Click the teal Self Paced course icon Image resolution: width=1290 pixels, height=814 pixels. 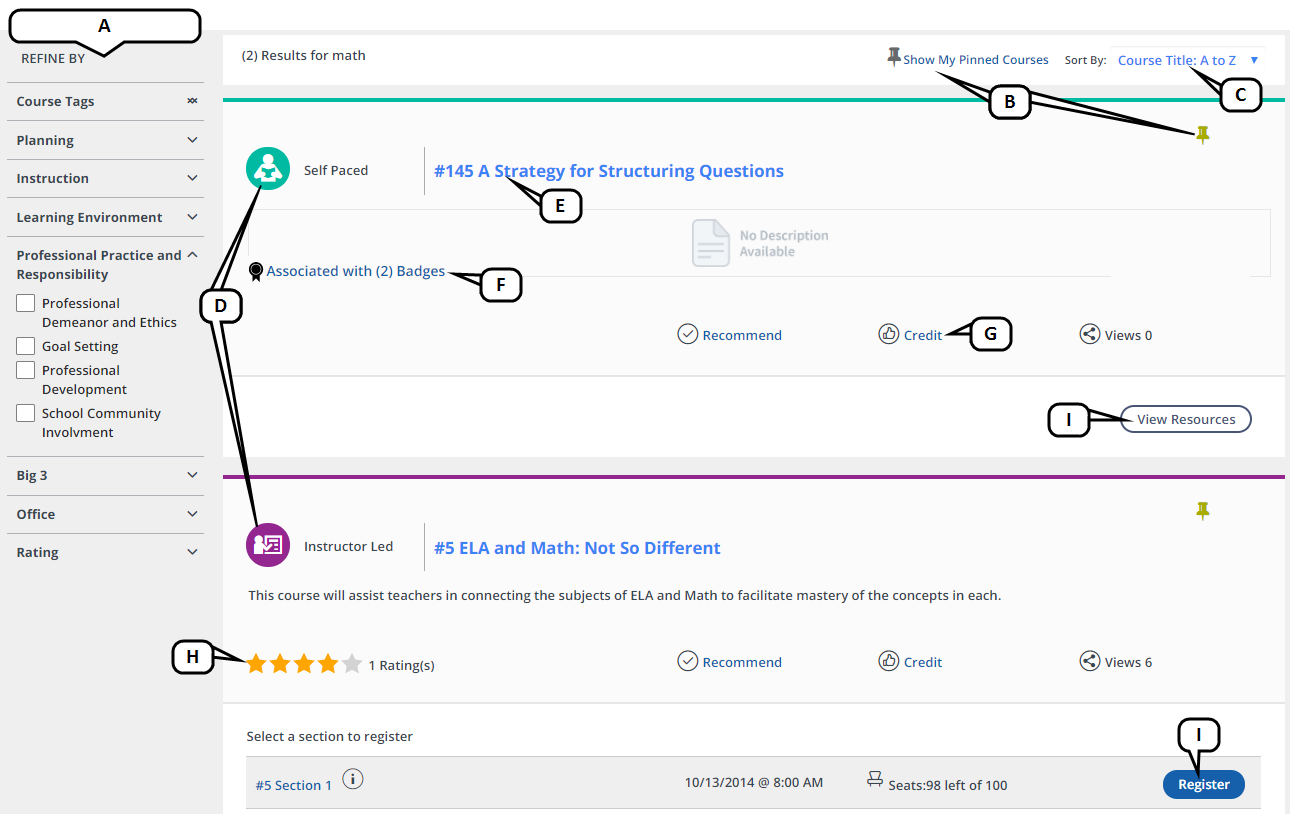(x=267, y=170)
